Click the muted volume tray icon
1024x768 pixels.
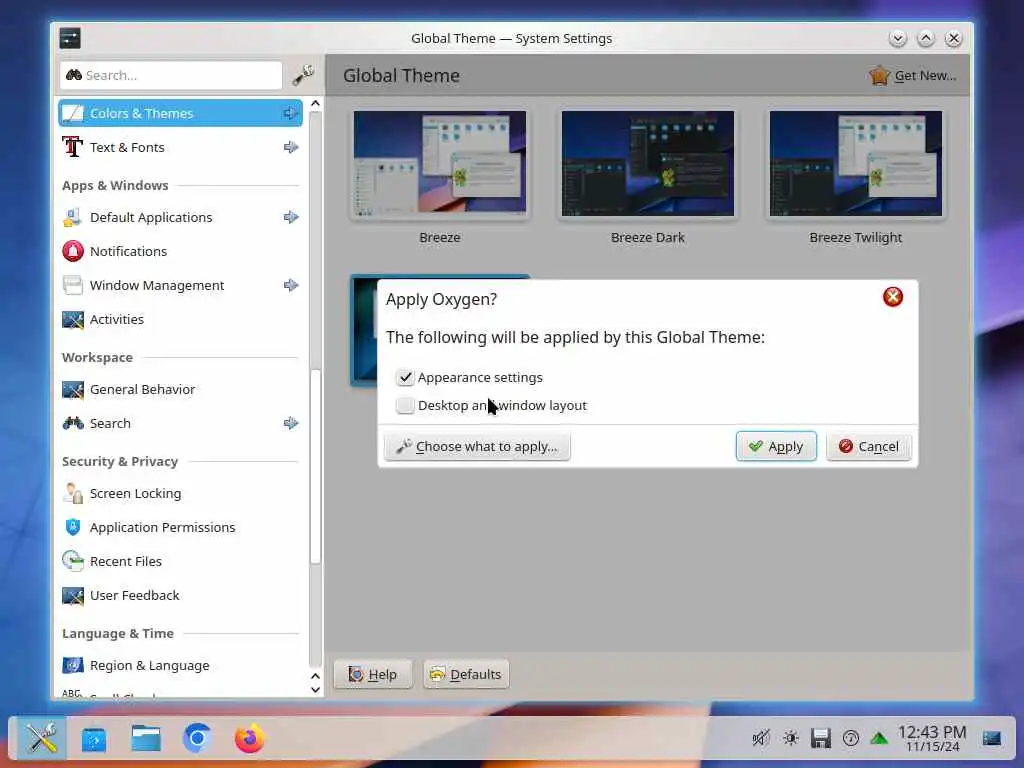761,739
